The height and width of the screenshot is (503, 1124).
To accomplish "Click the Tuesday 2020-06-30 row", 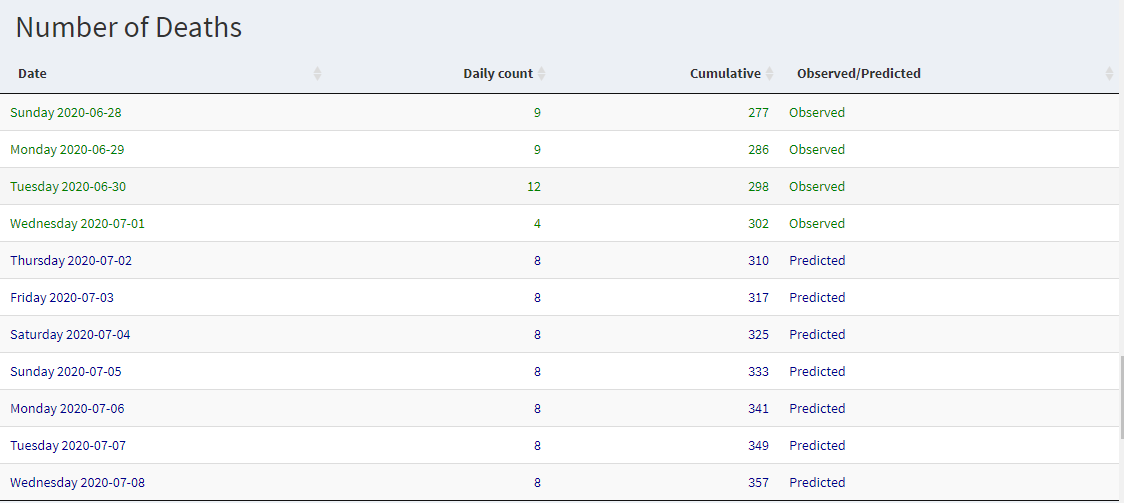I will (x=559, y=186).
